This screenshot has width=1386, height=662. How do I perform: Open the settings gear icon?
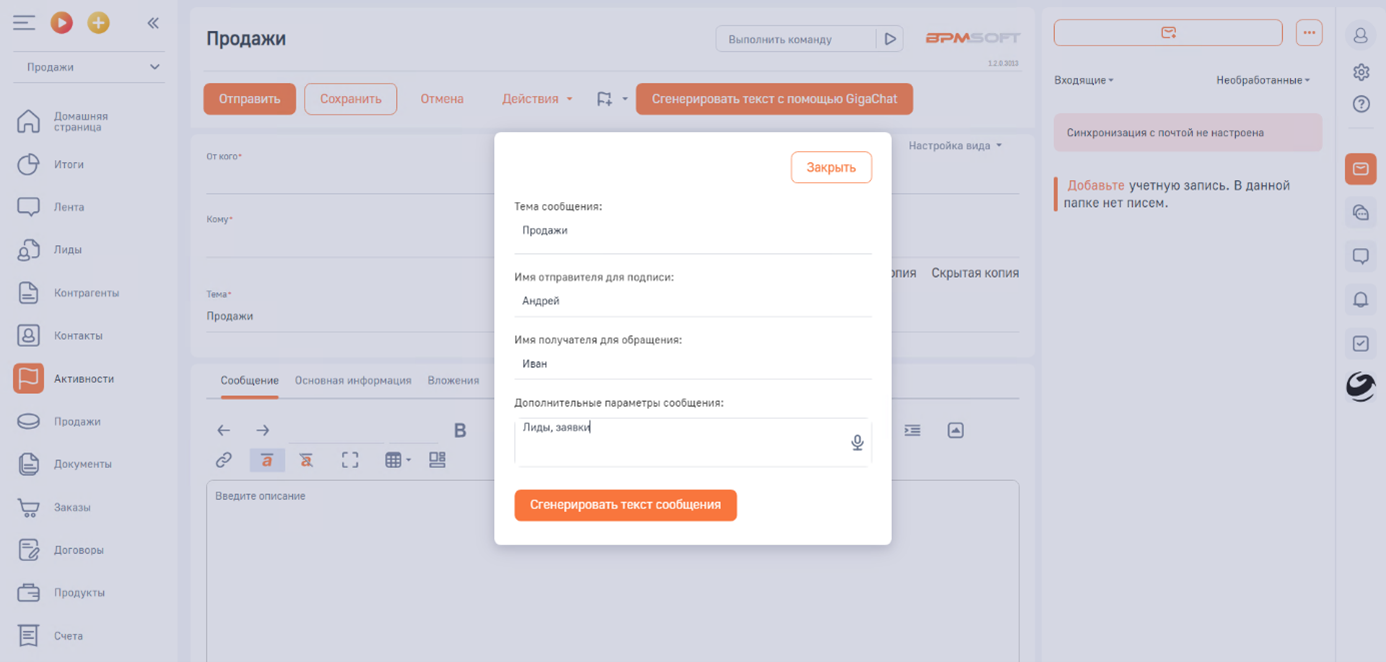(1360, 72)
